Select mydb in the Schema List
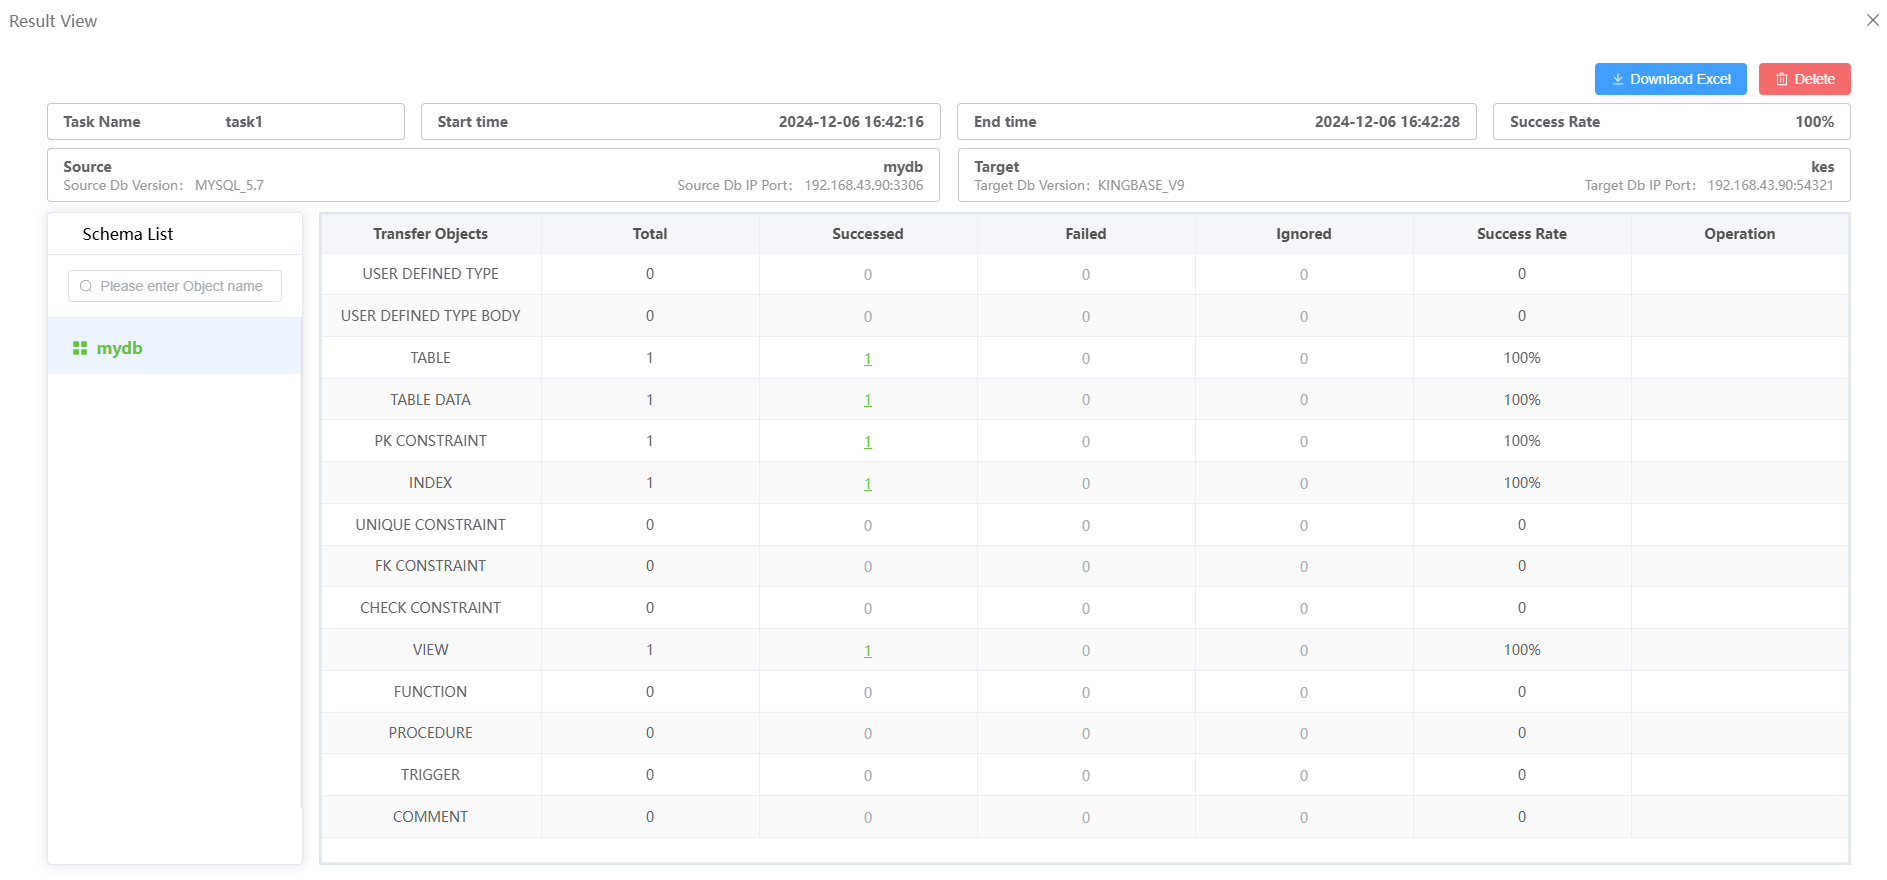The image size is (1887, 880). point(120,348)
